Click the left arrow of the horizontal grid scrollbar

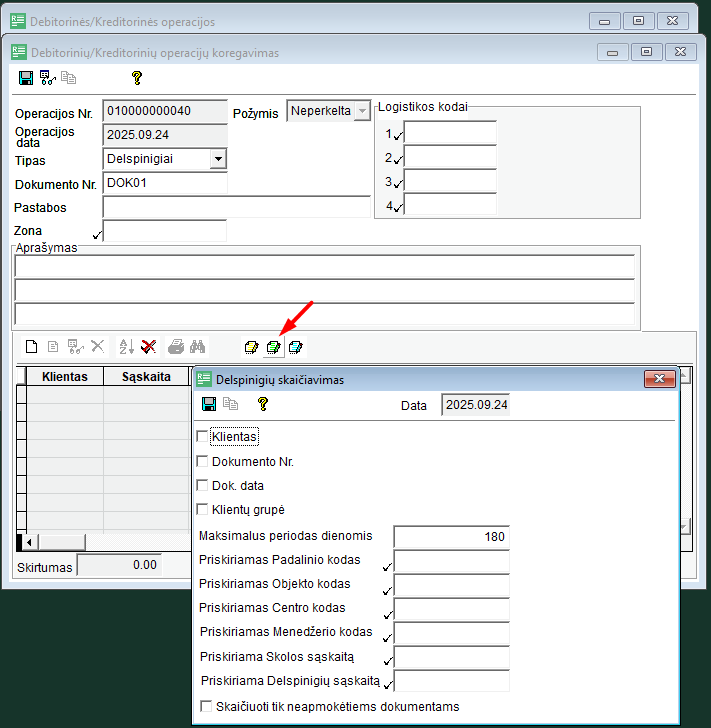pyautogui.click(x=30, y=542)
